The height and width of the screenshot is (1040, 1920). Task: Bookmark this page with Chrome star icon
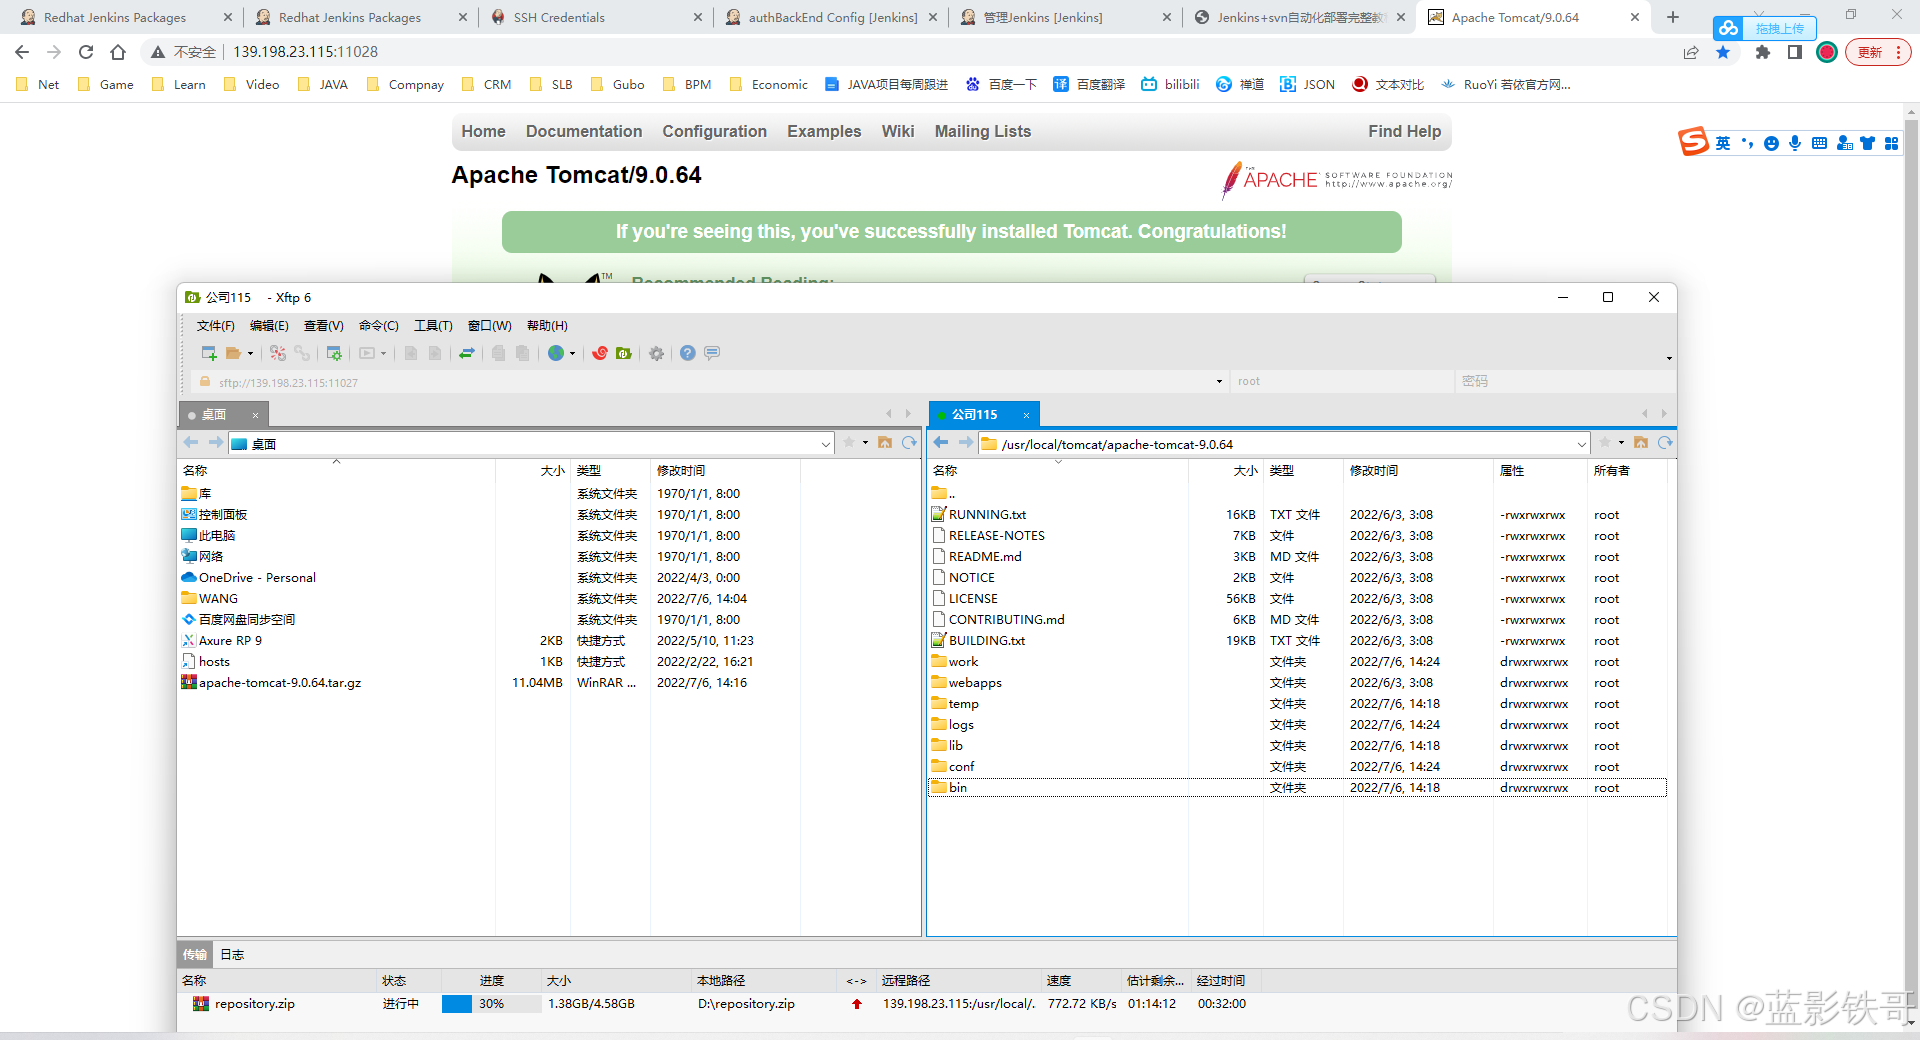tap(1723, 52)
